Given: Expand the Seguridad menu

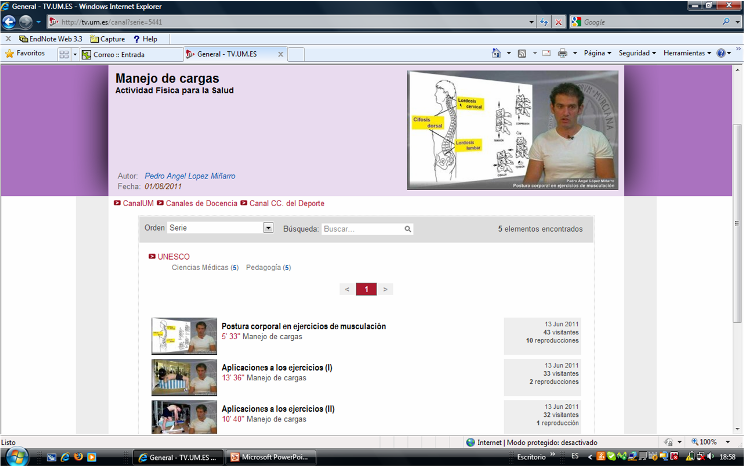Looking at the screenshot, I should point(637,53).
